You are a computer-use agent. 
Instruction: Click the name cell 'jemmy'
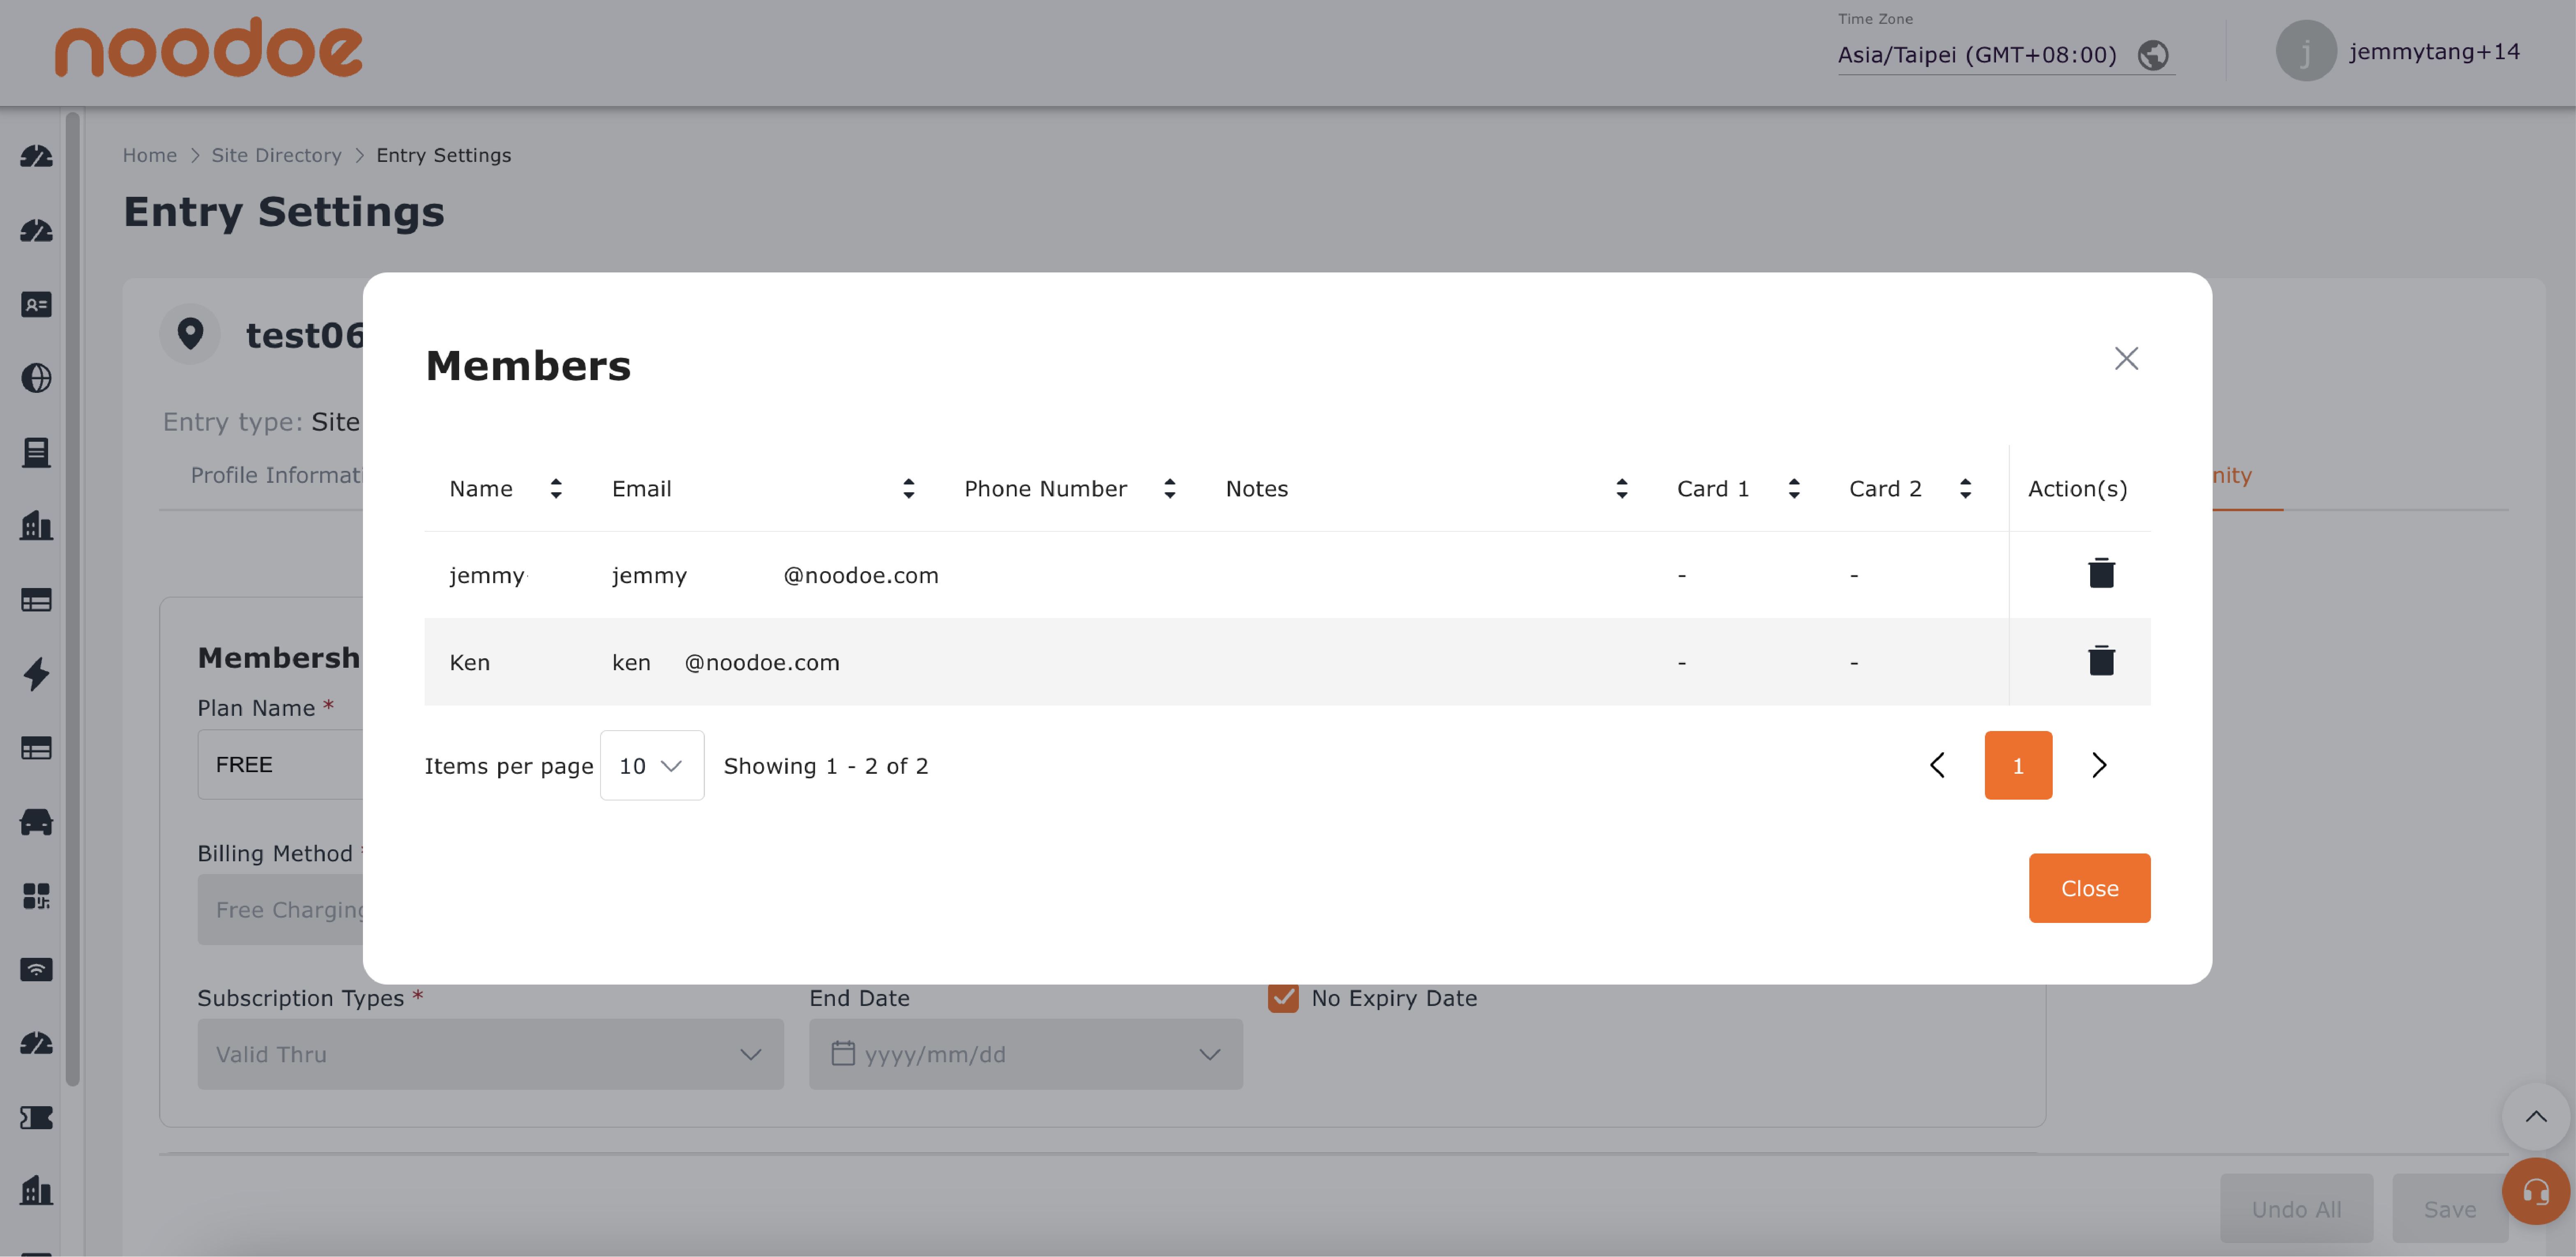point(487,576)
